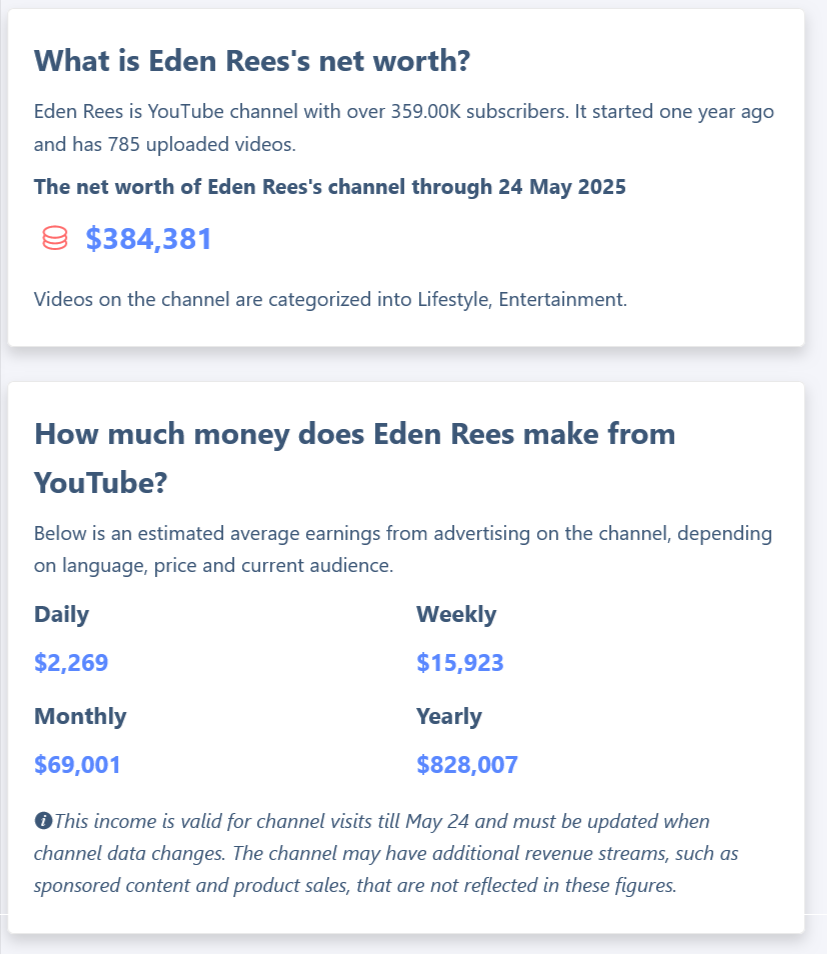Click the "785 uploaded videos" text

(220, 144)
